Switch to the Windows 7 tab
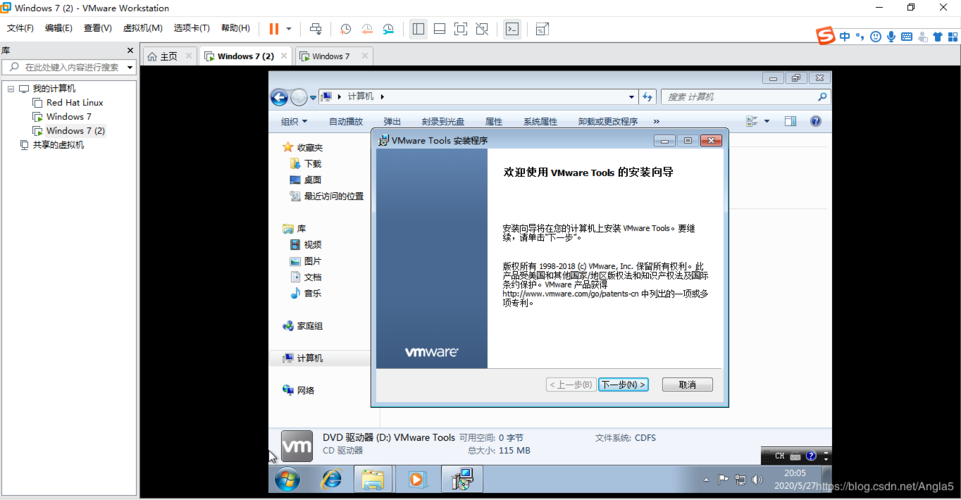This screenshot has height=500, width=961. (x=331, y=56)
